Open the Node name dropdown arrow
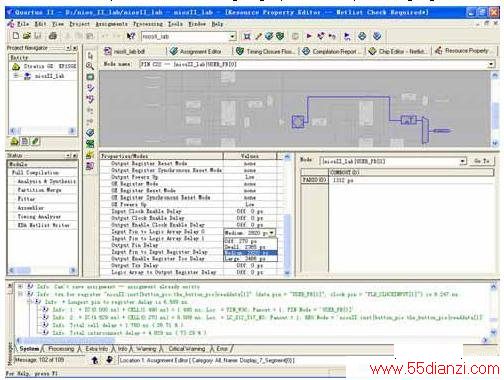The image size is (504, 380). [x=491, y=64]
